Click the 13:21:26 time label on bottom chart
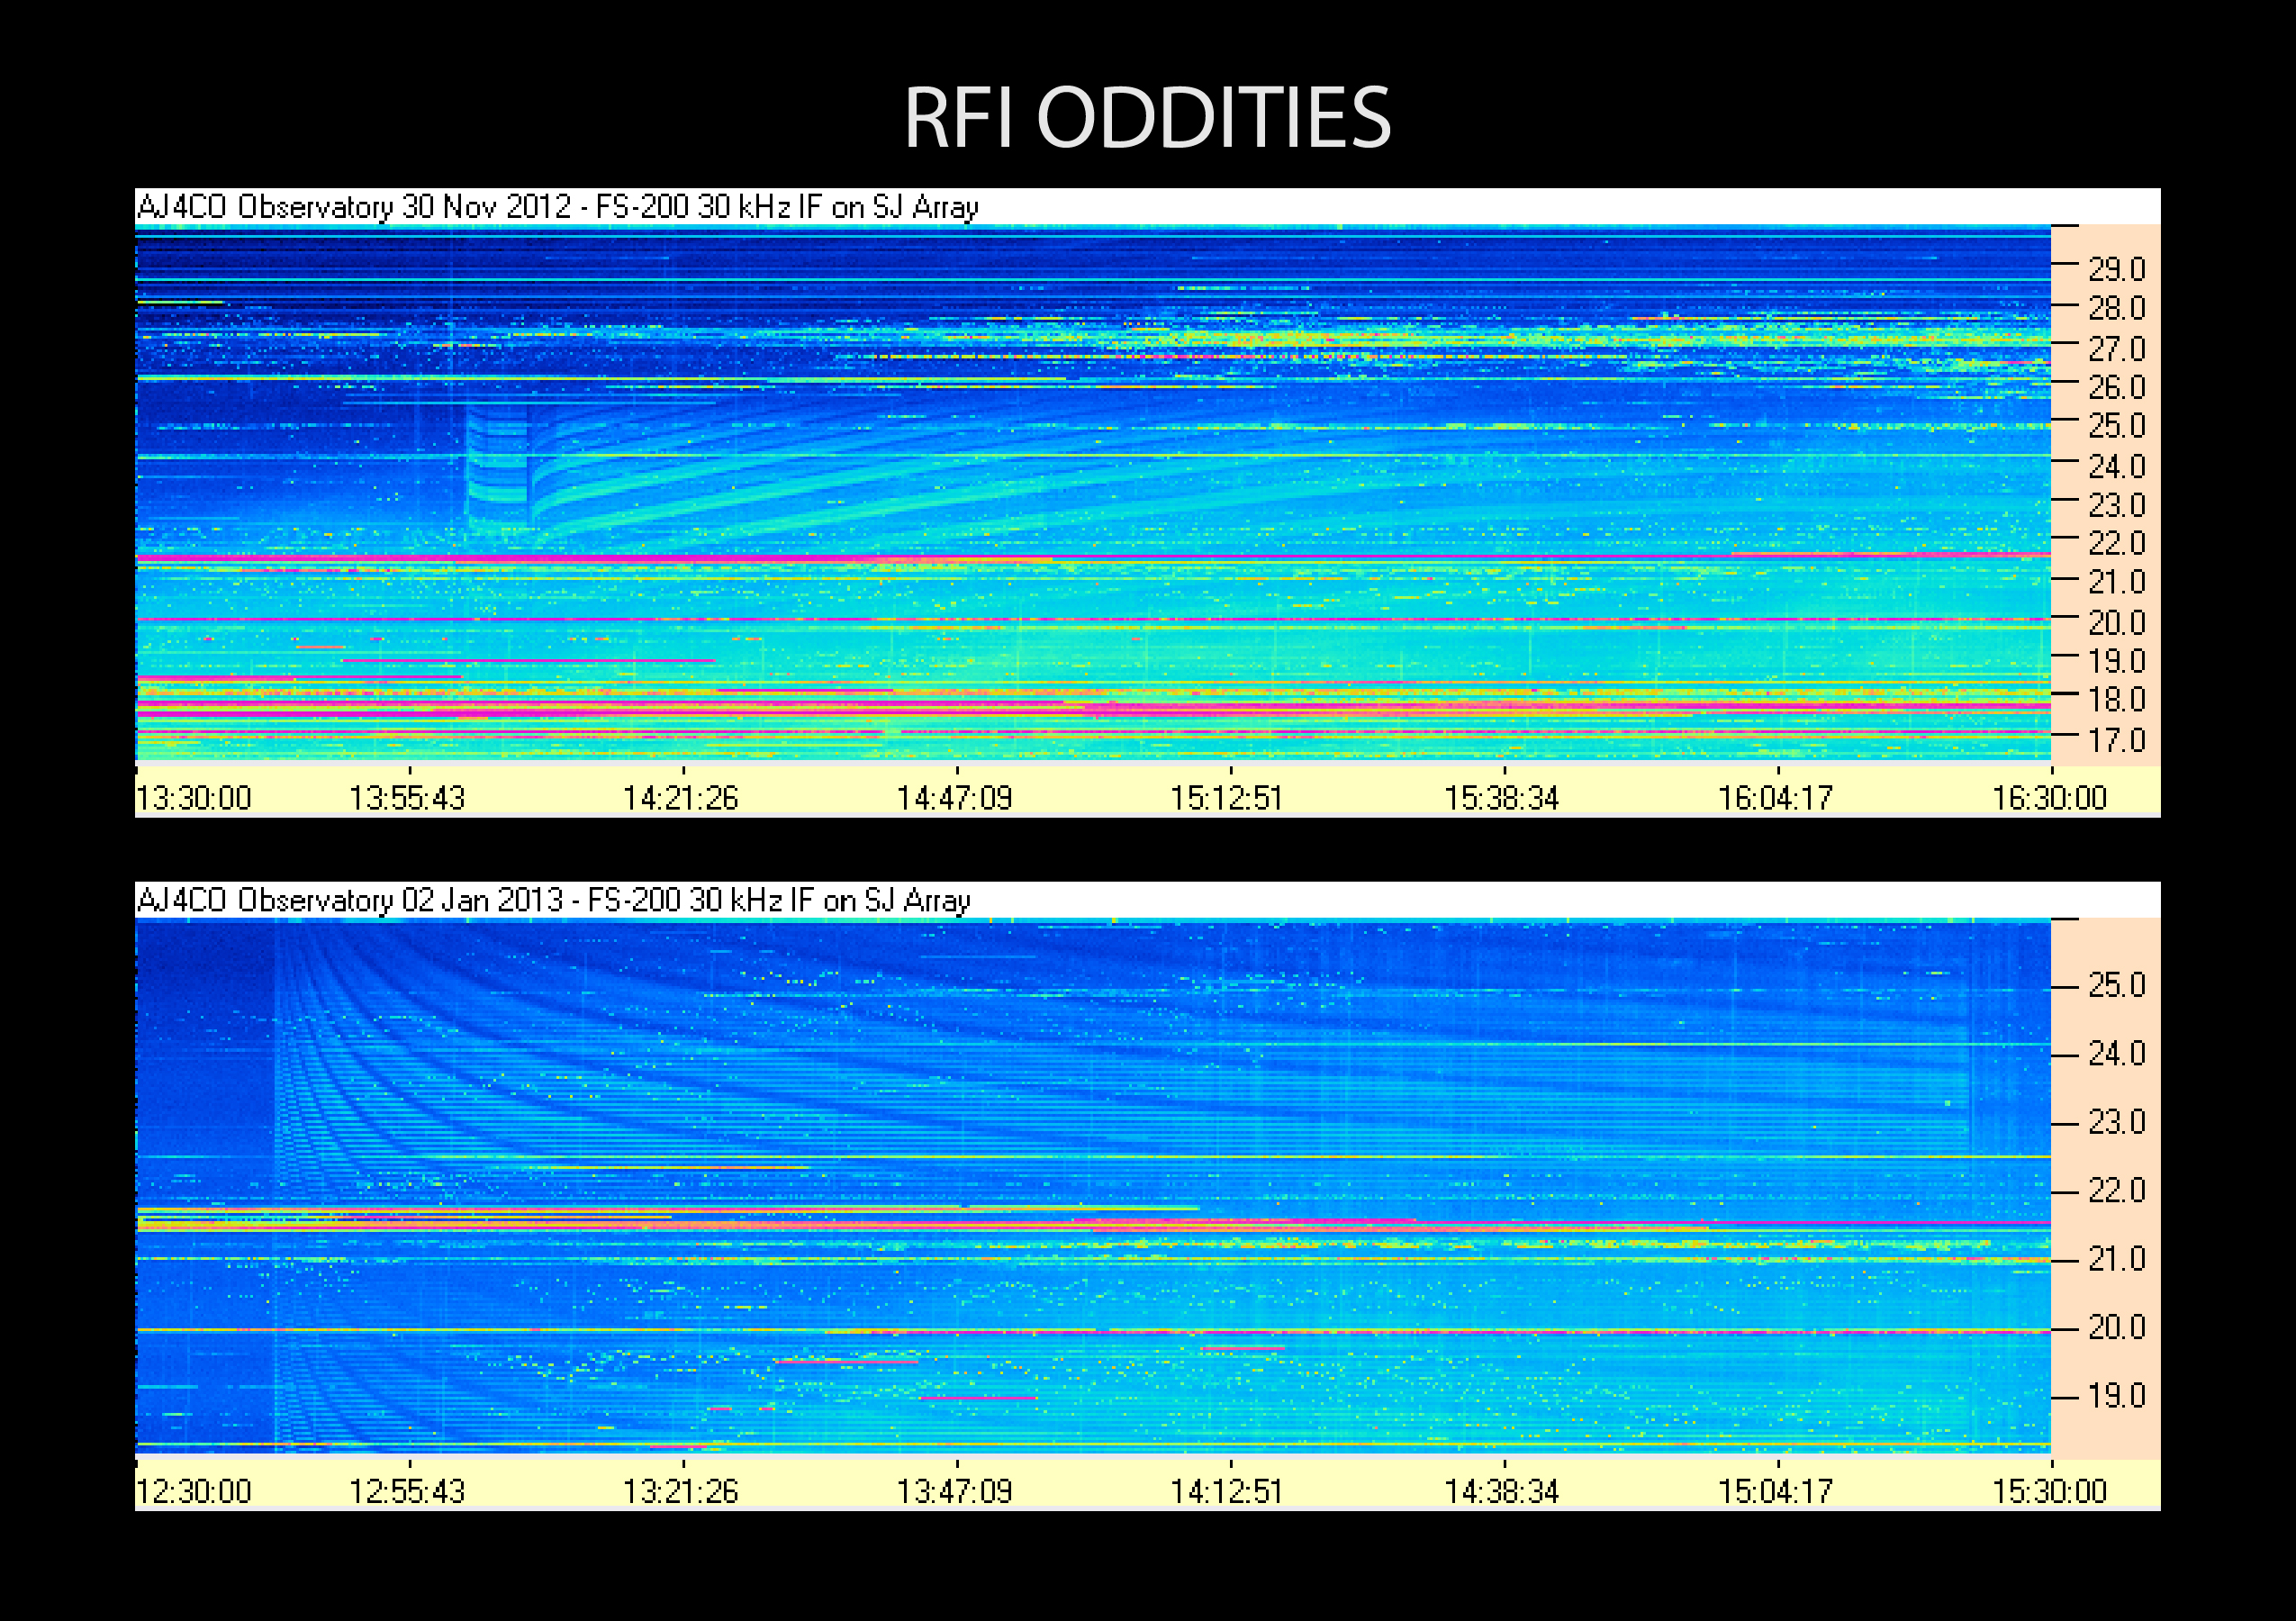The image size is (2296, 1621). [680, 1491]
